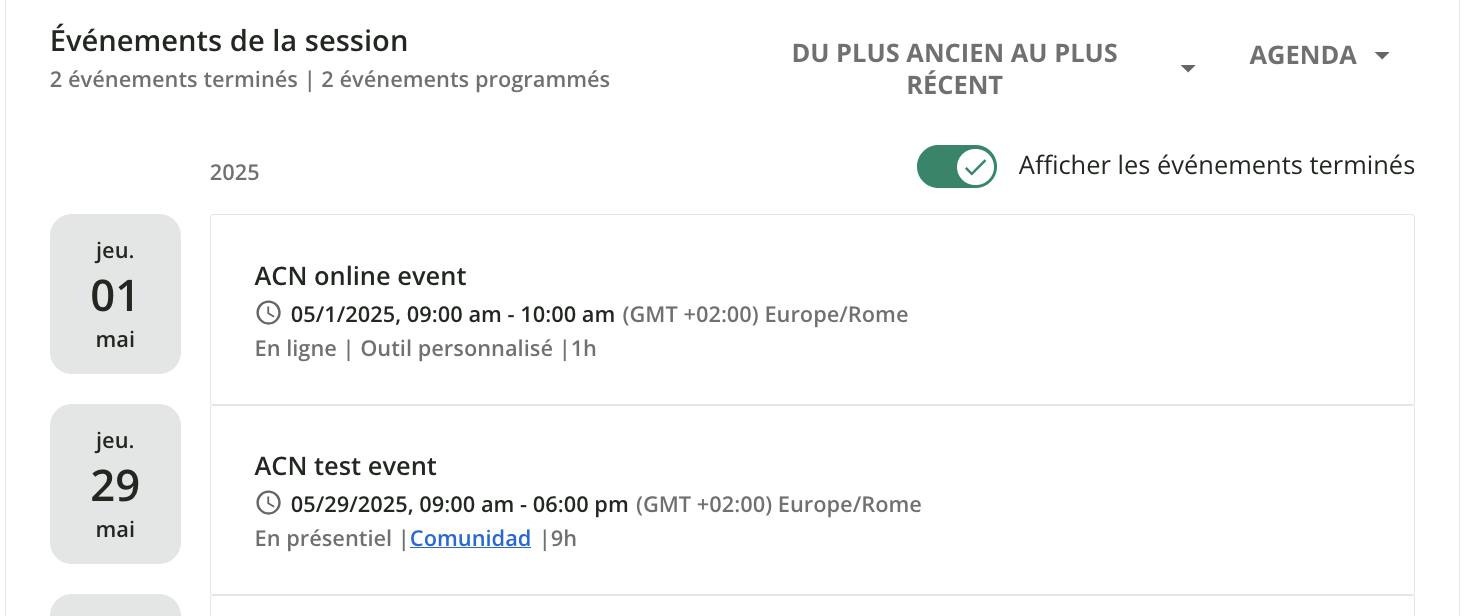Open the Comunidad location link
1466x616 pixels.
[470, 539]
